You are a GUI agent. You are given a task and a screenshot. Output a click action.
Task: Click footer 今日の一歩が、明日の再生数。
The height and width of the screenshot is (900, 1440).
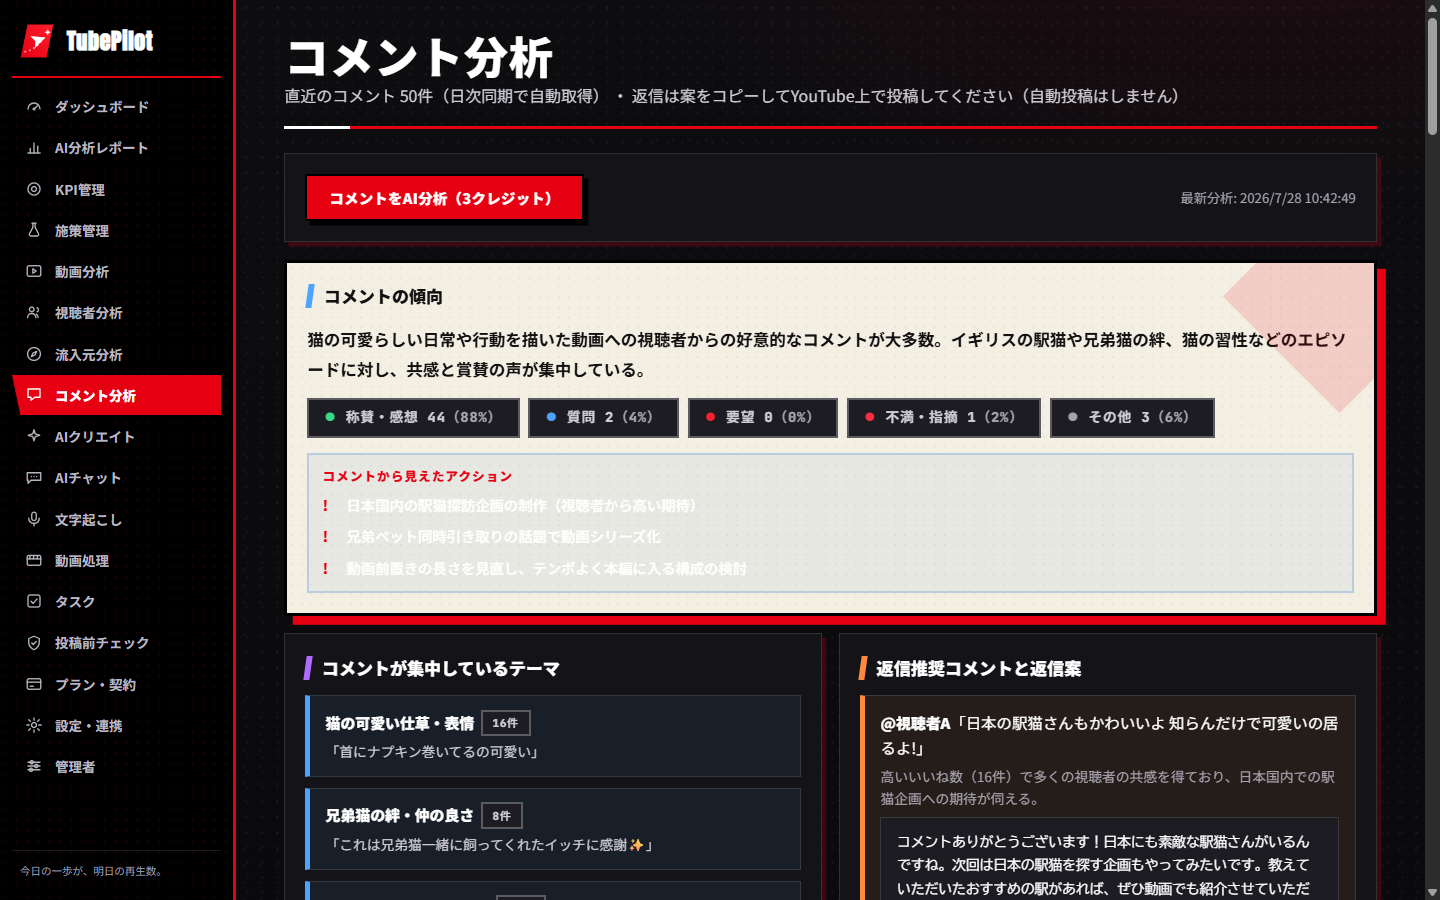pyautogui.click(x=94, y=871)
